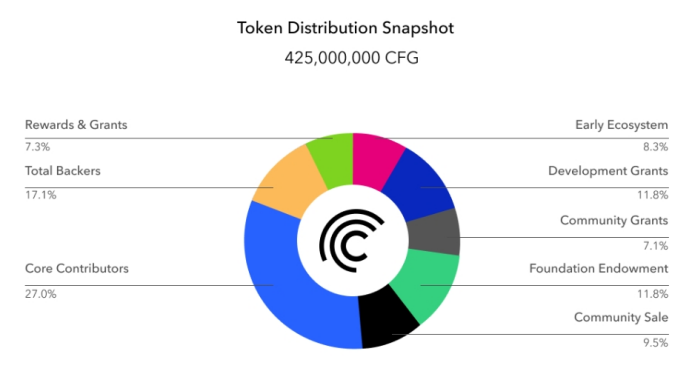
Task: Click the gray Community Grants slice
Action: coord(434,233)
